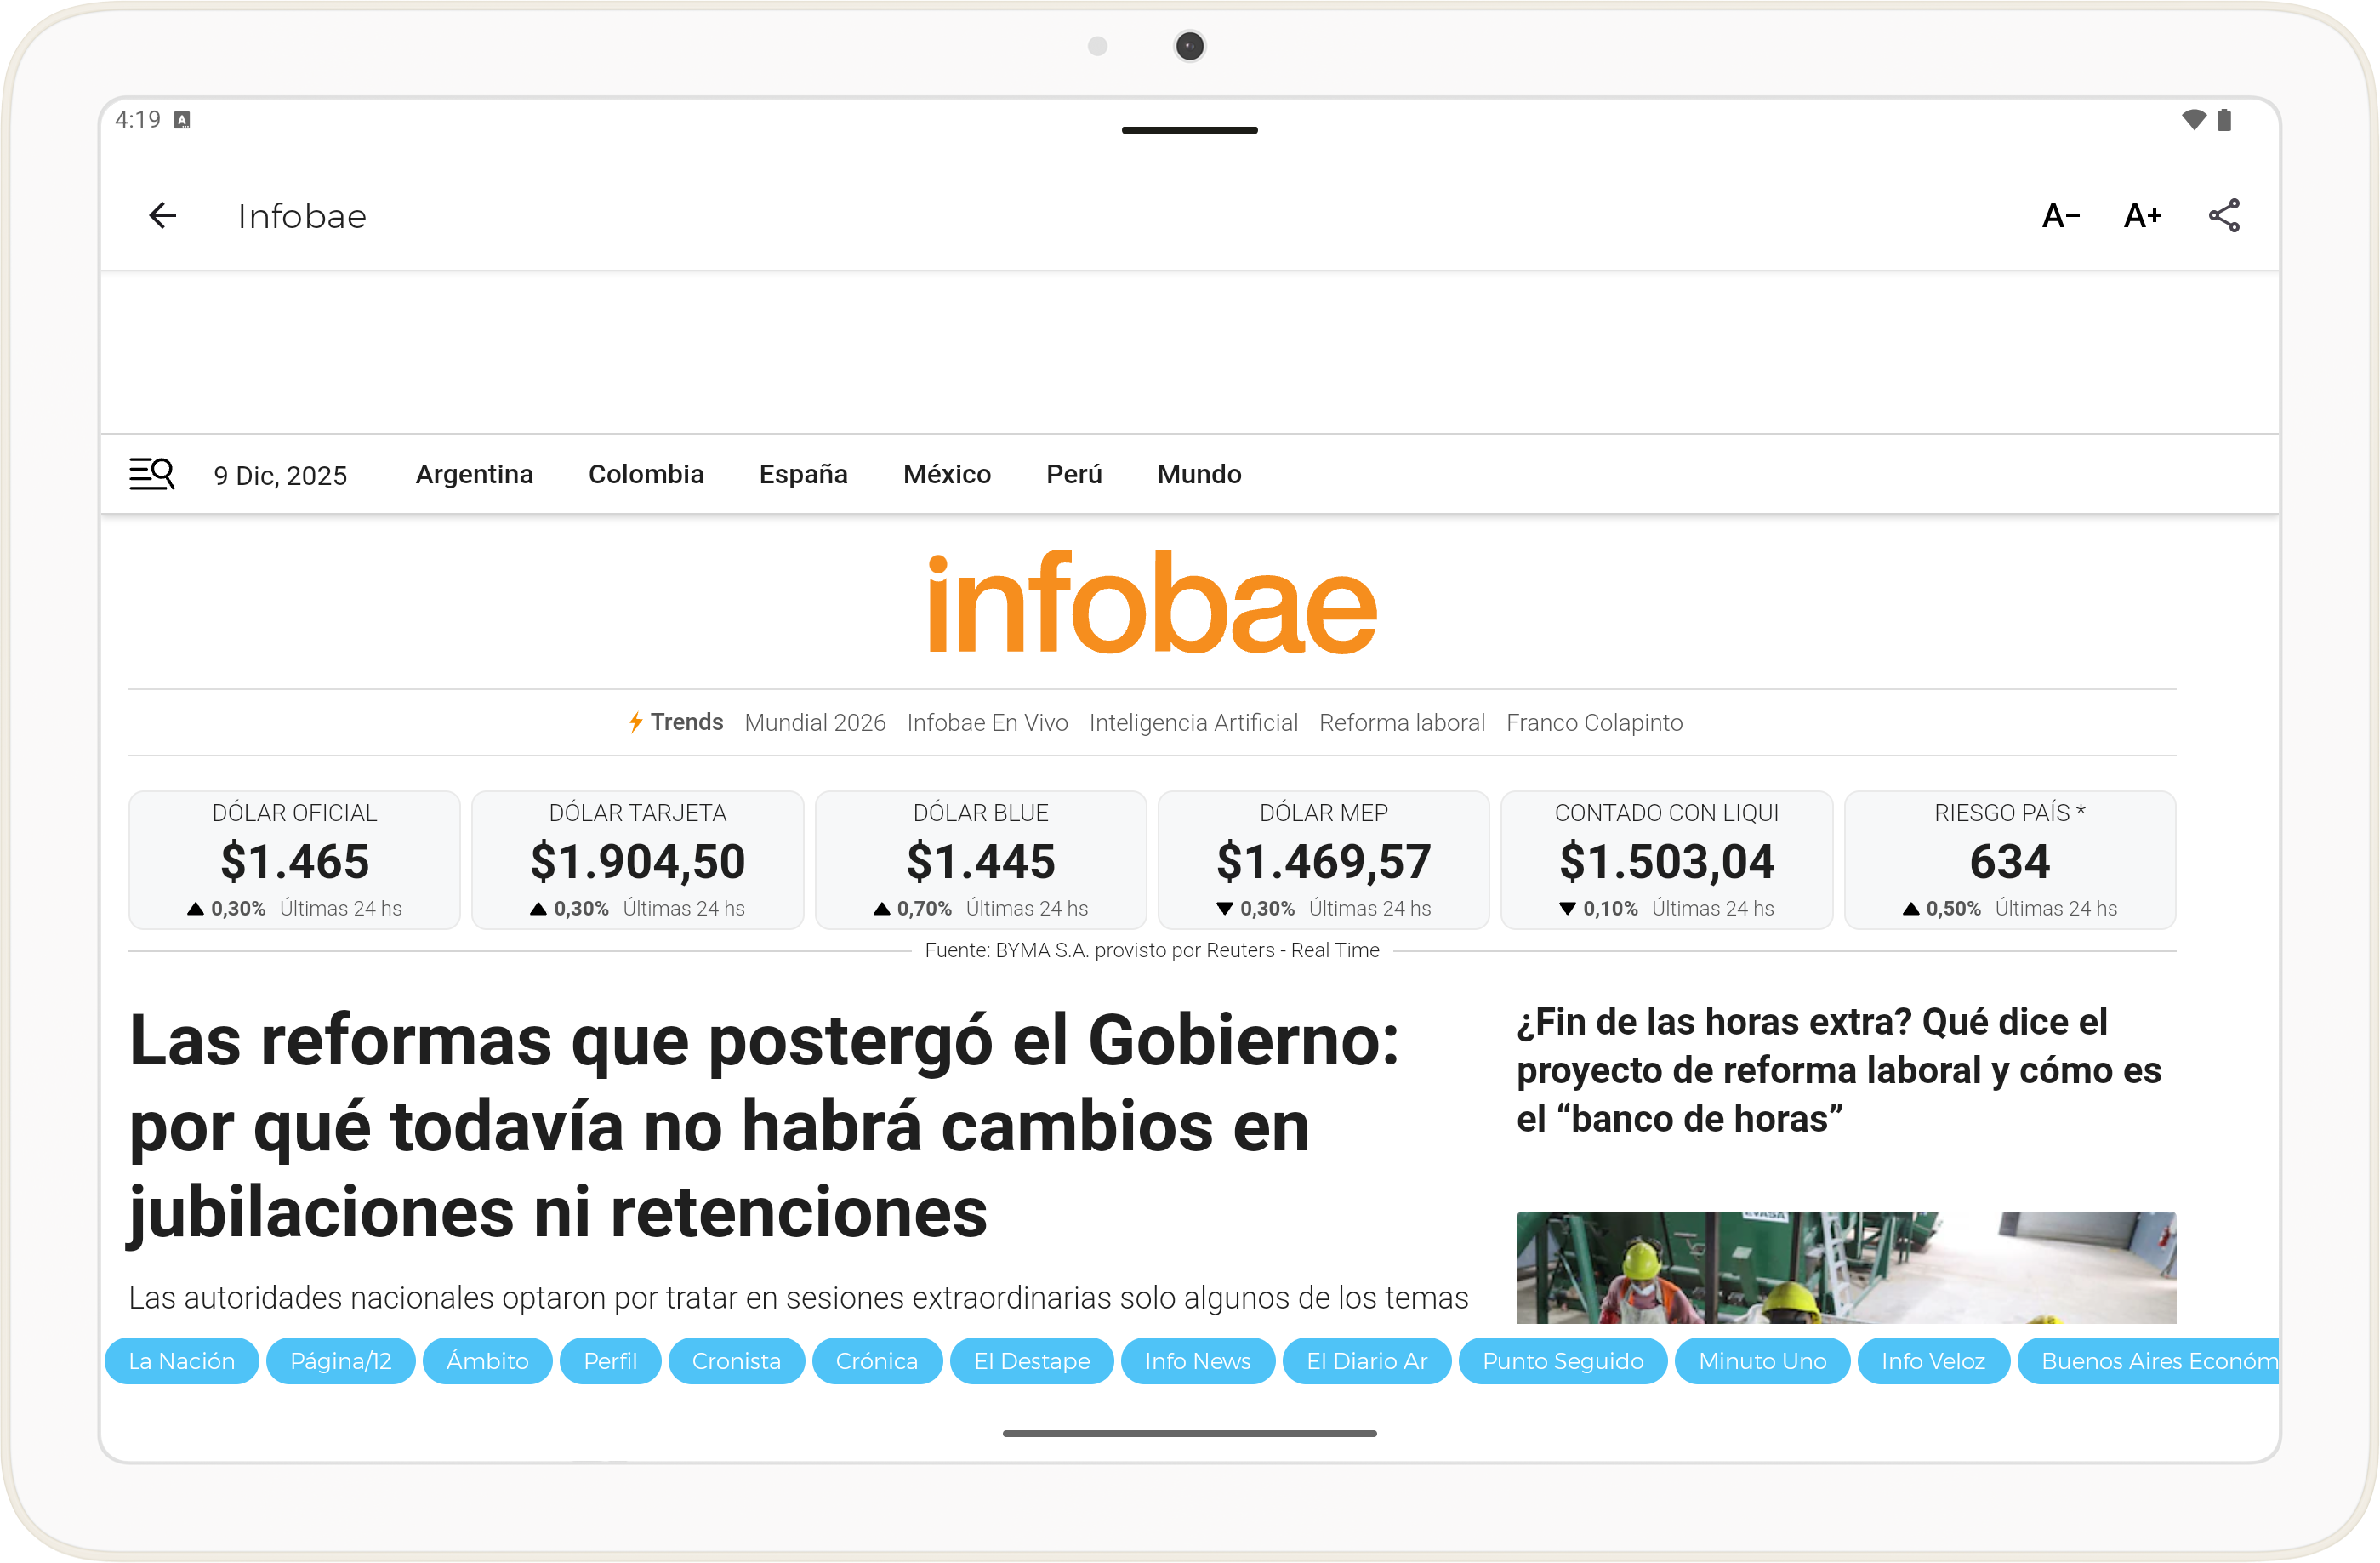Switch to the México edition

946,474
